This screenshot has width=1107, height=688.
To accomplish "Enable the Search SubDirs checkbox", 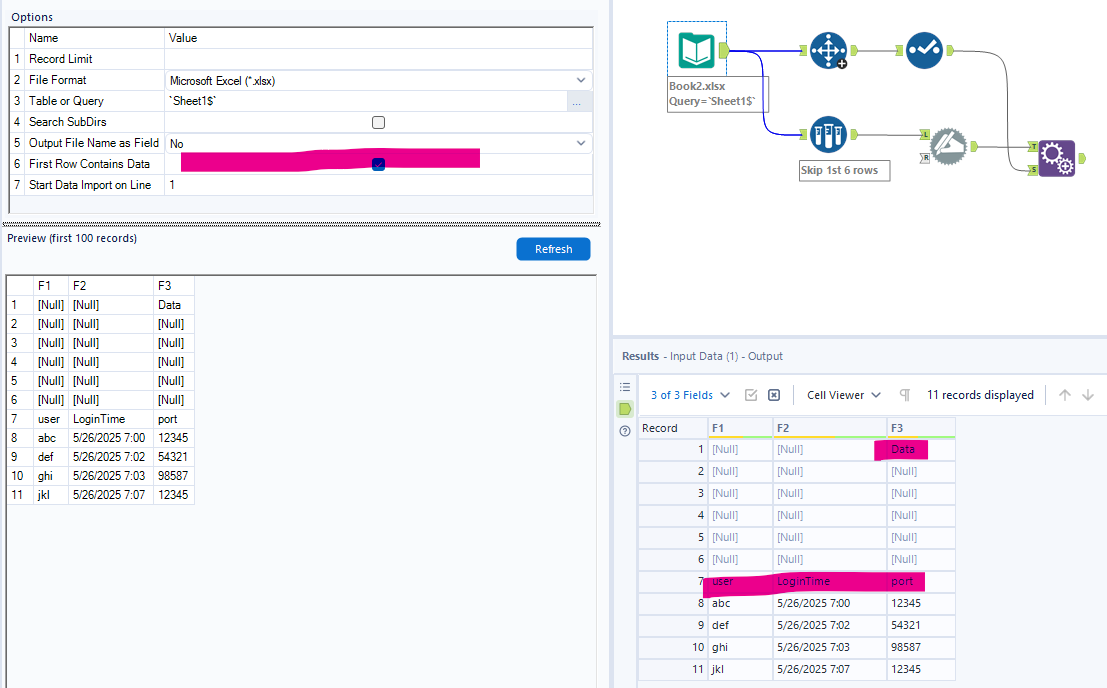I will pos(378,121).
